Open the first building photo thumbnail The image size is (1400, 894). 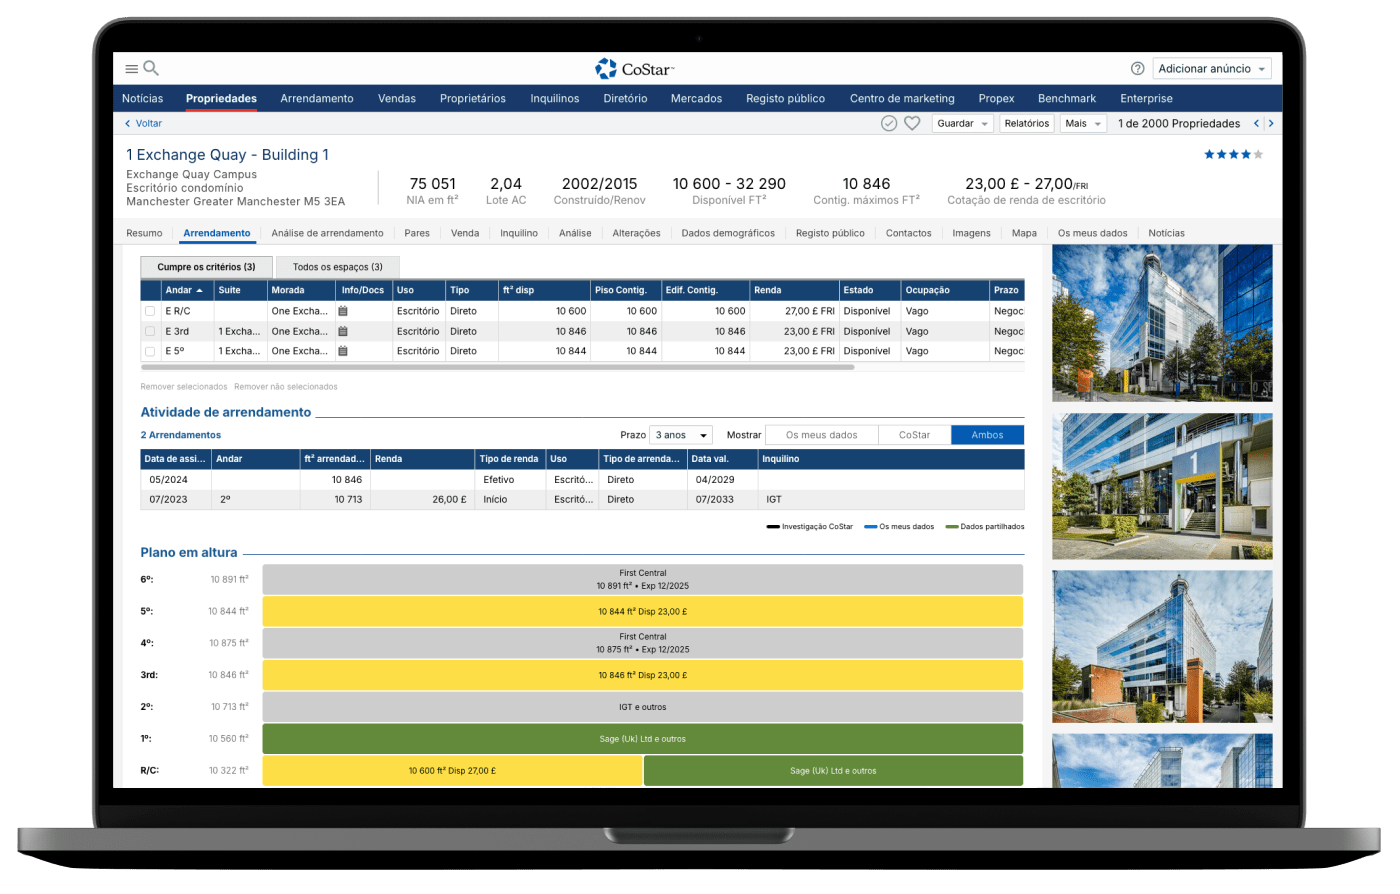1162,322
